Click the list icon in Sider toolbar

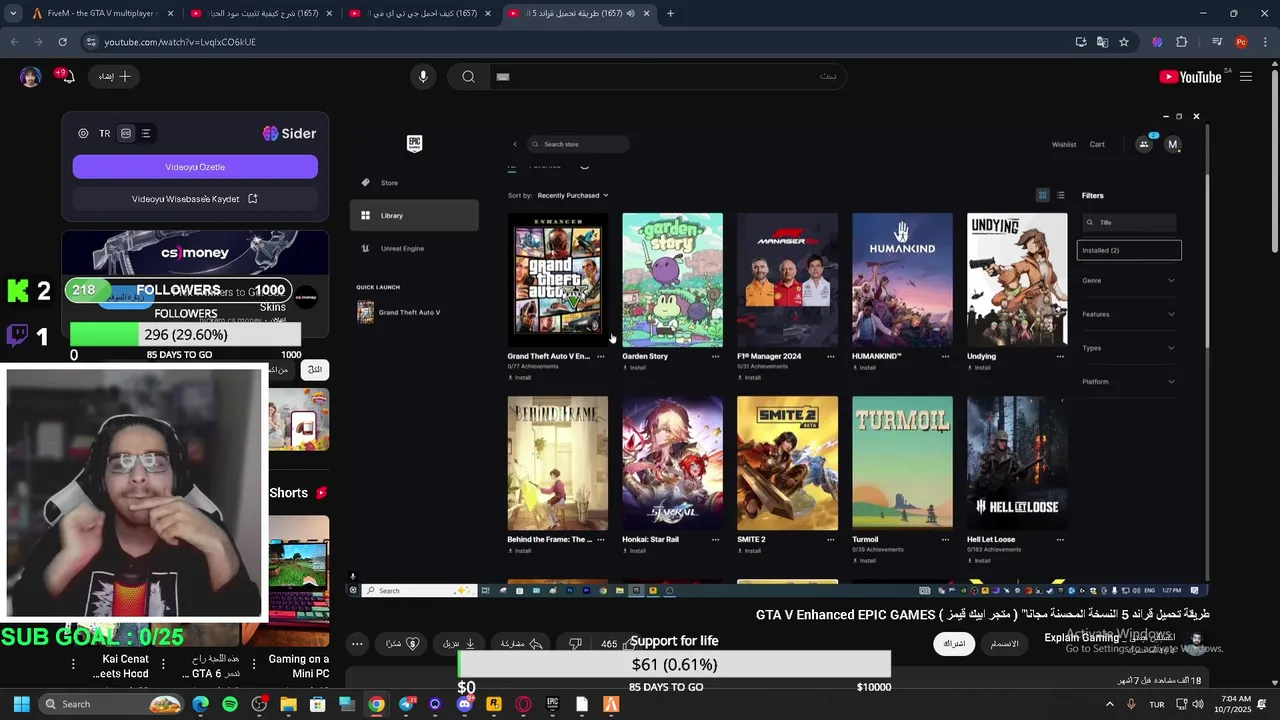(146, 133)
